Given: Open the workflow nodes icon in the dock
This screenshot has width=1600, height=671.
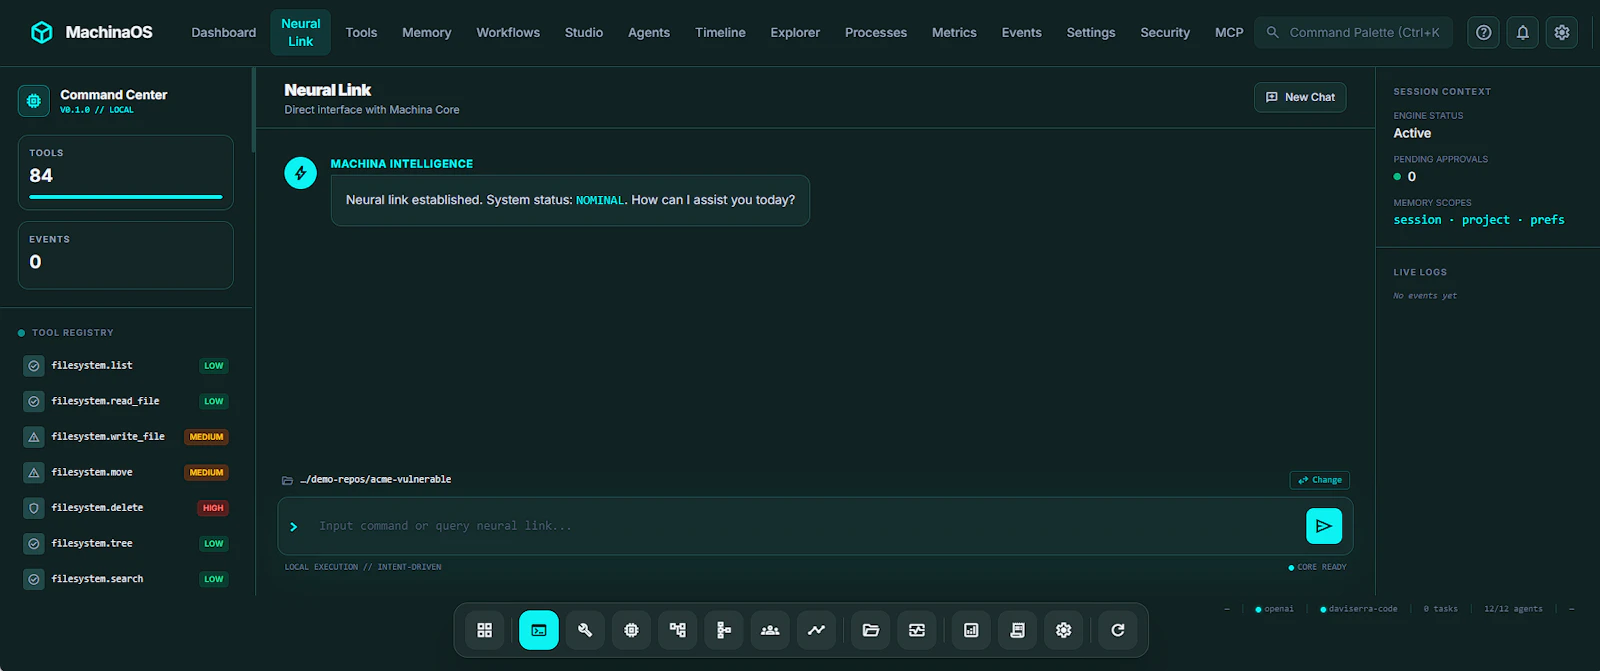Looking at the screenshot, I should (x=678, y=630).
